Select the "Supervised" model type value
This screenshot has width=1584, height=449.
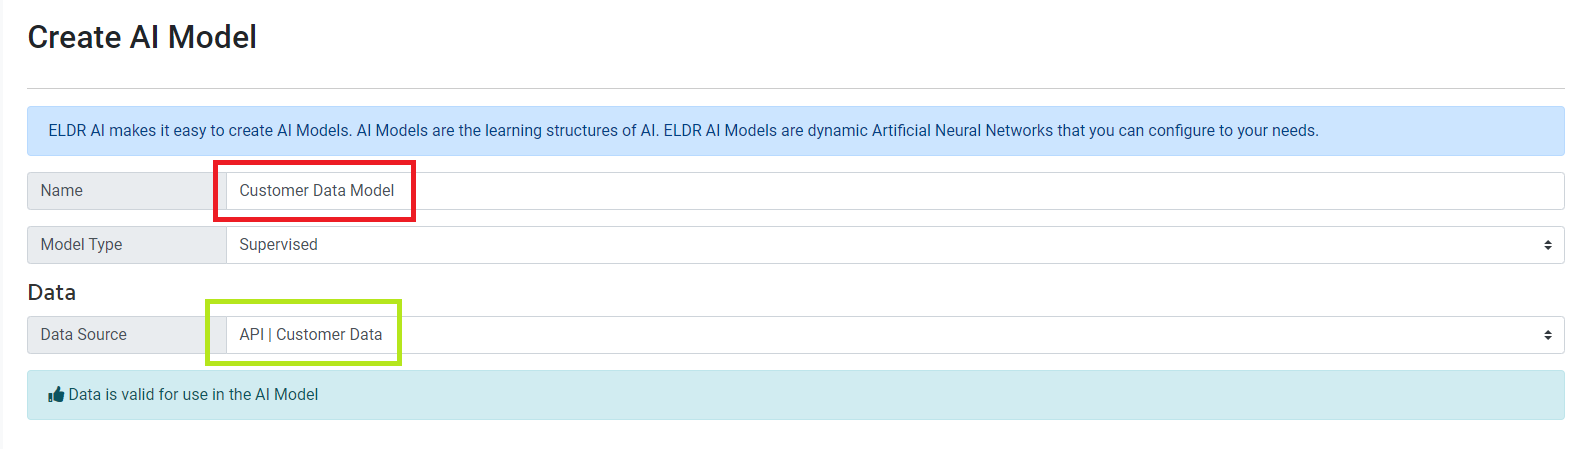click(x=278, y=245)
